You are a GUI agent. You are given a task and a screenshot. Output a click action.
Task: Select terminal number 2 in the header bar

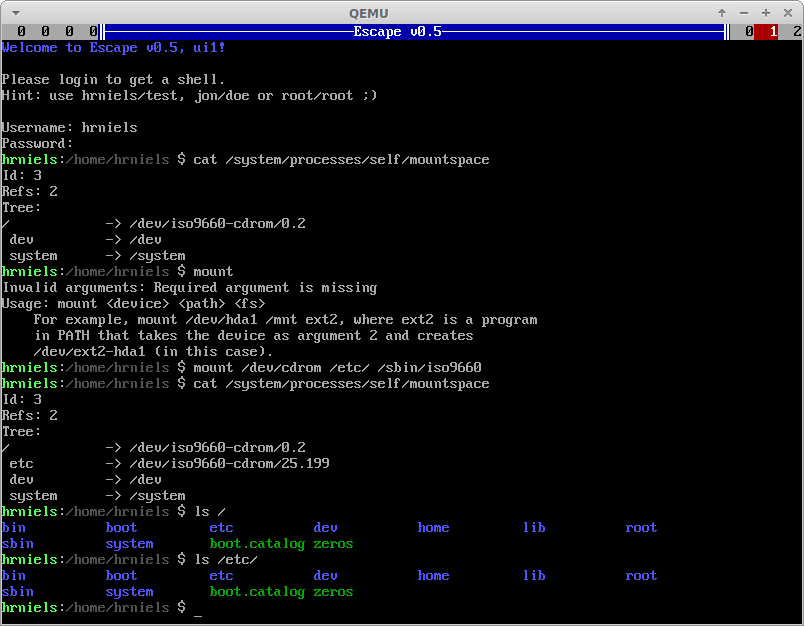click(x=797, y=32)
